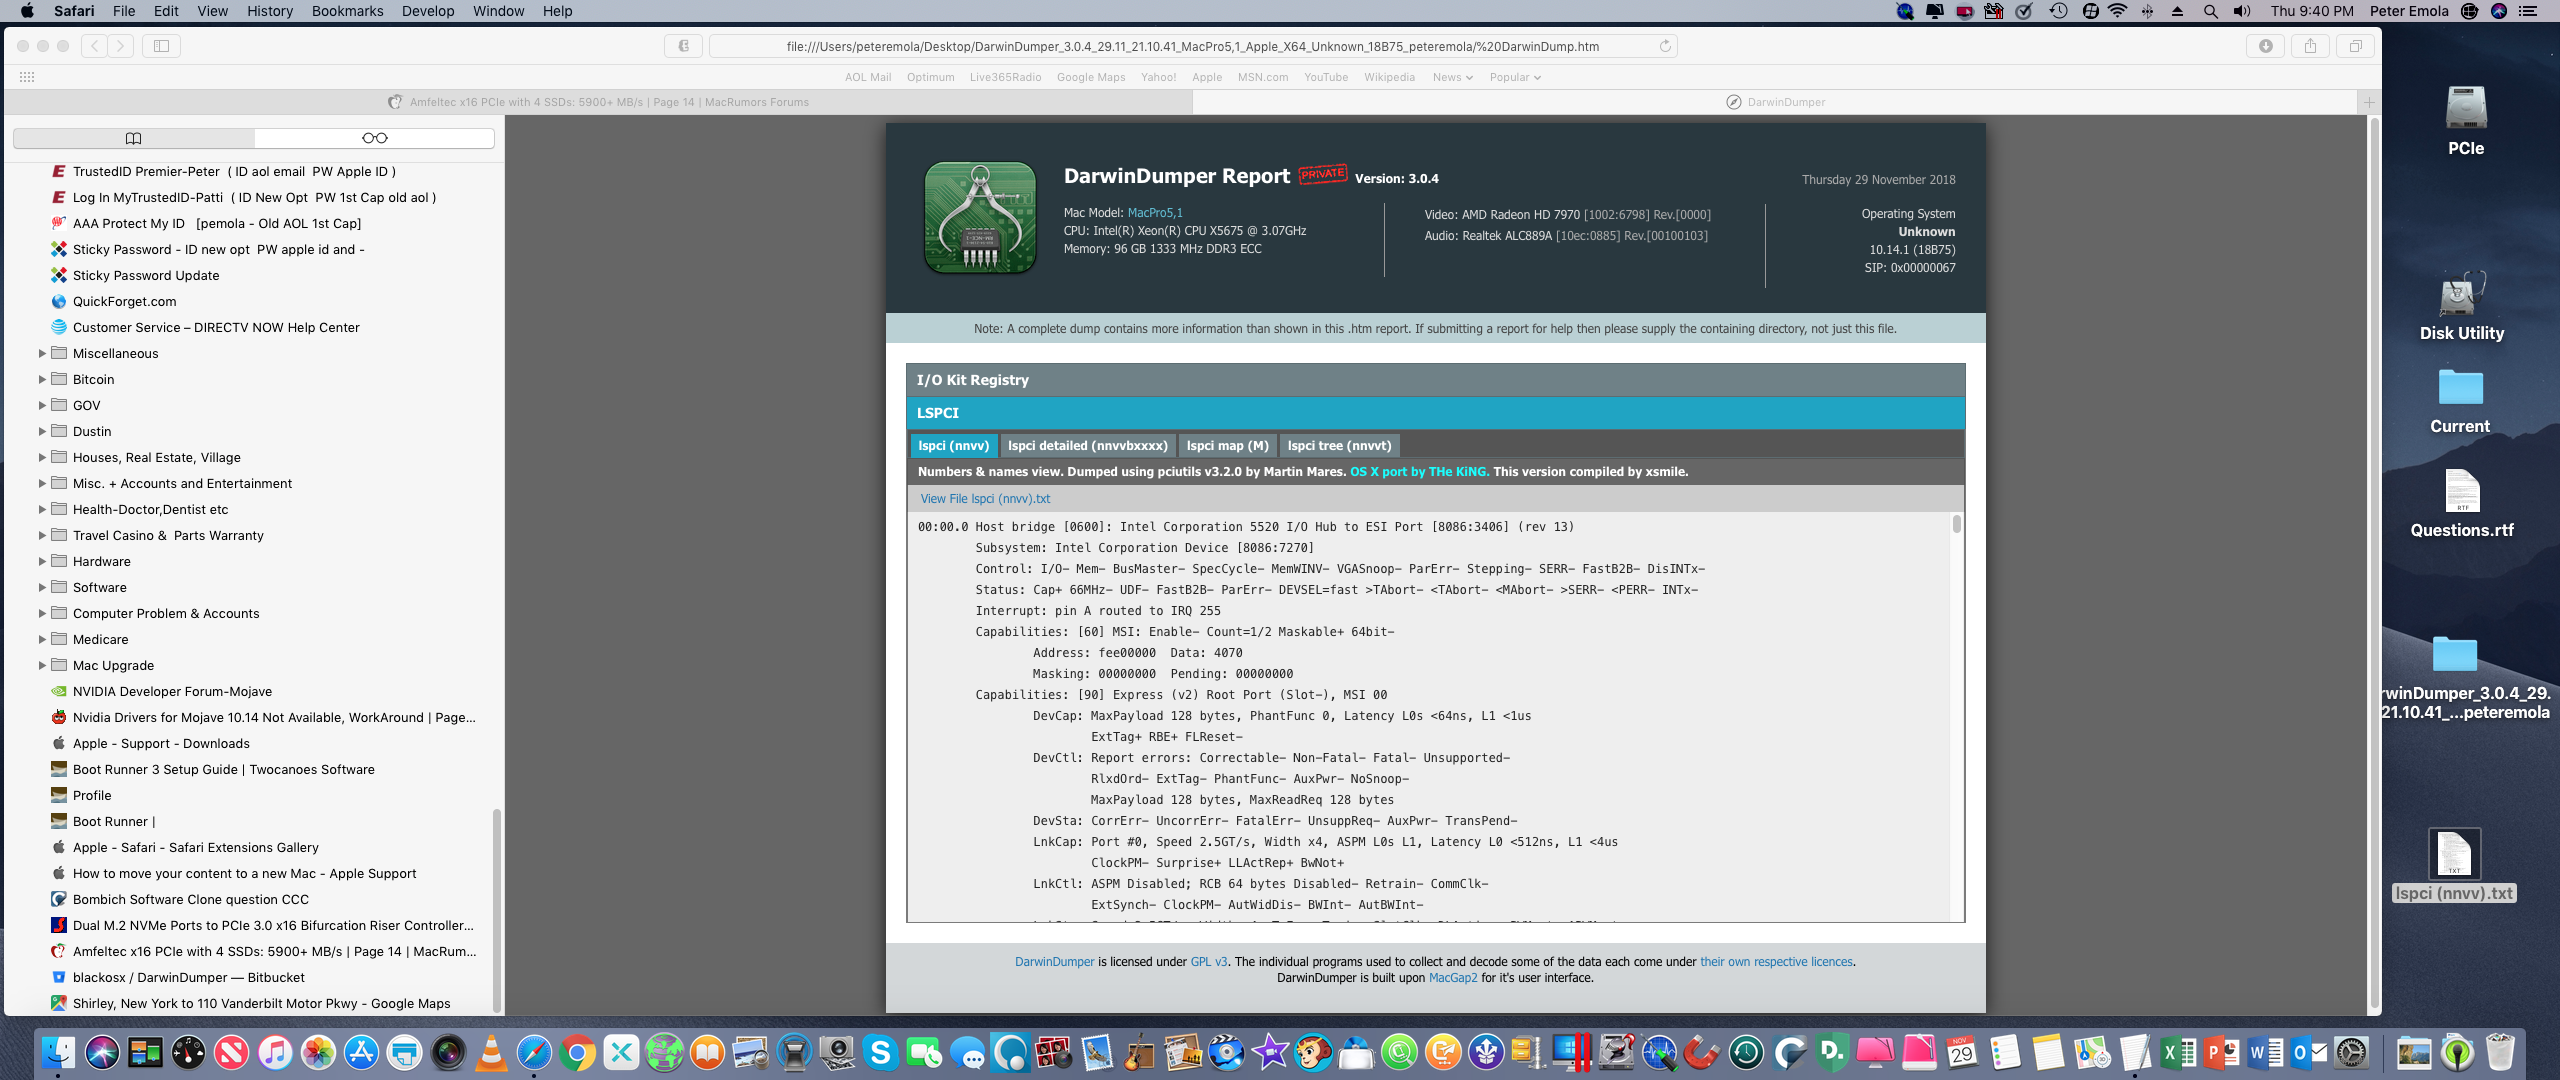Click the content blocker icon left of address bar
This screenshot has height=1080, width=2560.
tap(683, 46)
